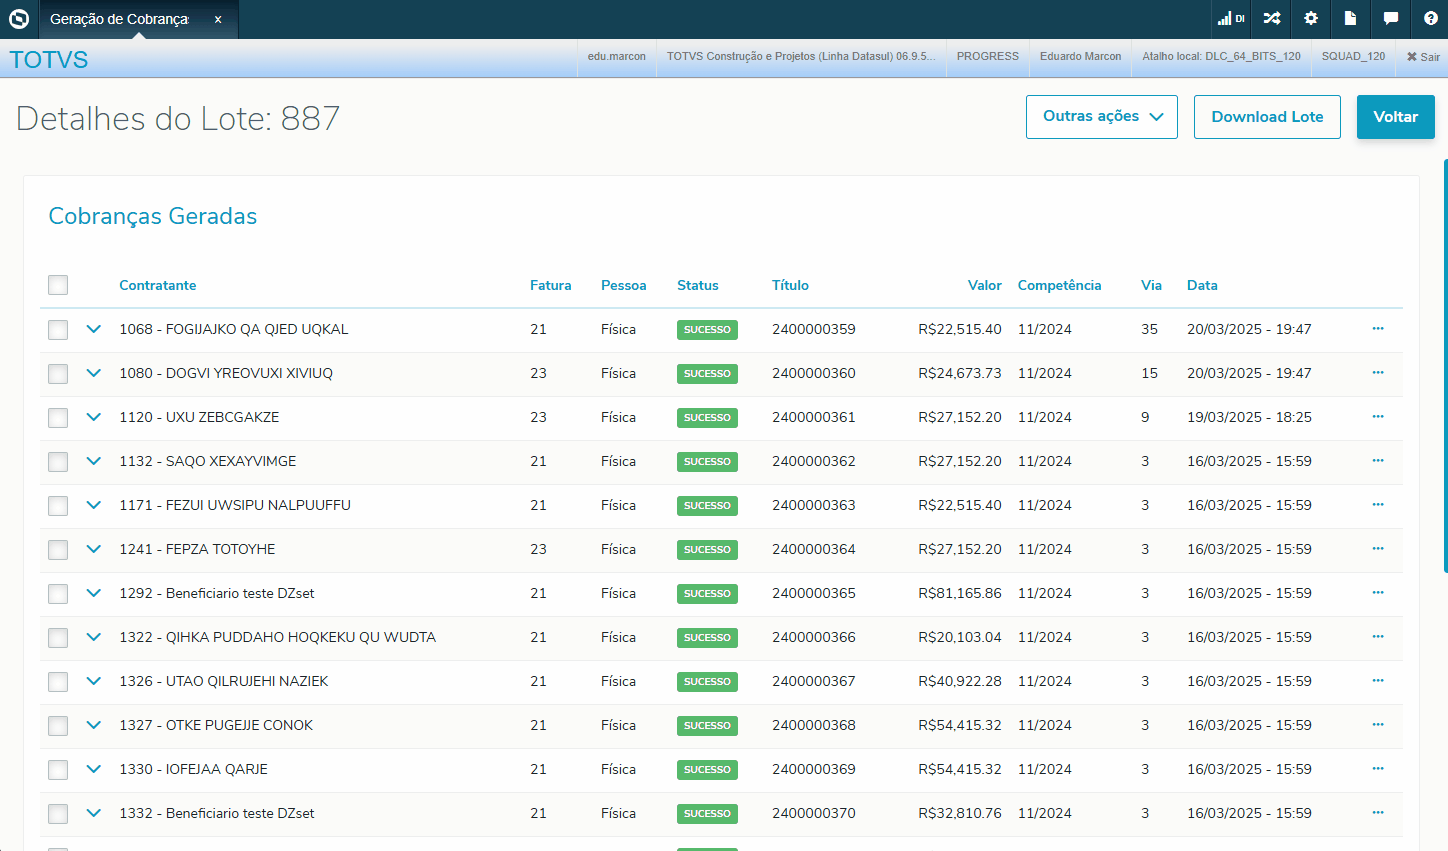This screenshot has width=1448, height=851.
Task: Click the Download Lote button
Action: pos(1267,117)
